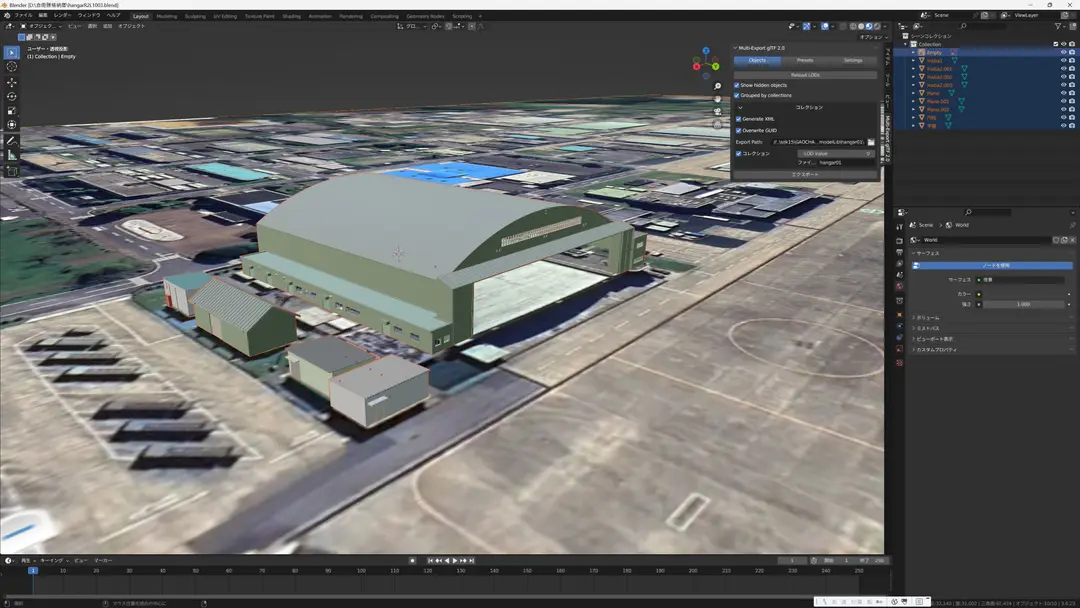Screen dimensions: 1080x608
Task: Switch to UV Editing workspace tab
Action: (225, 16)
